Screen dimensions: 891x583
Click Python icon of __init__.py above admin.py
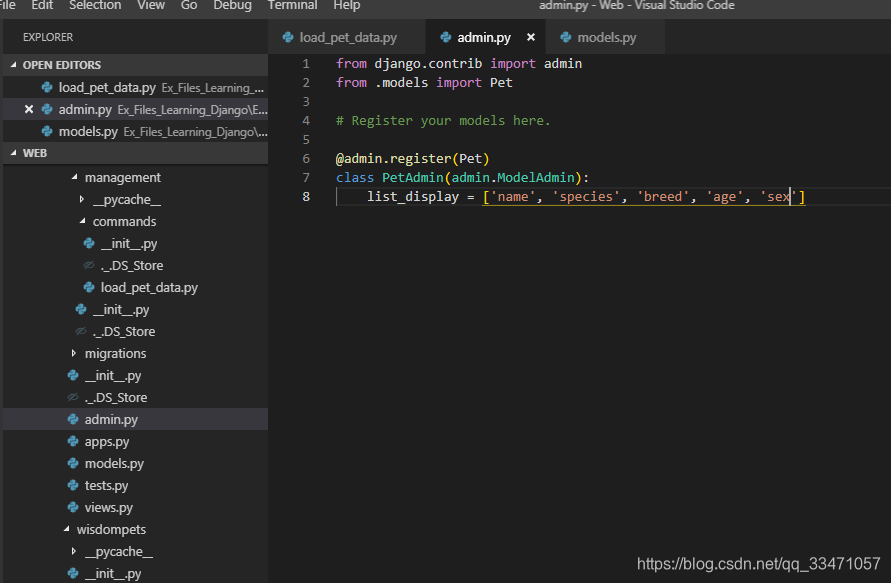coord(73,375)
